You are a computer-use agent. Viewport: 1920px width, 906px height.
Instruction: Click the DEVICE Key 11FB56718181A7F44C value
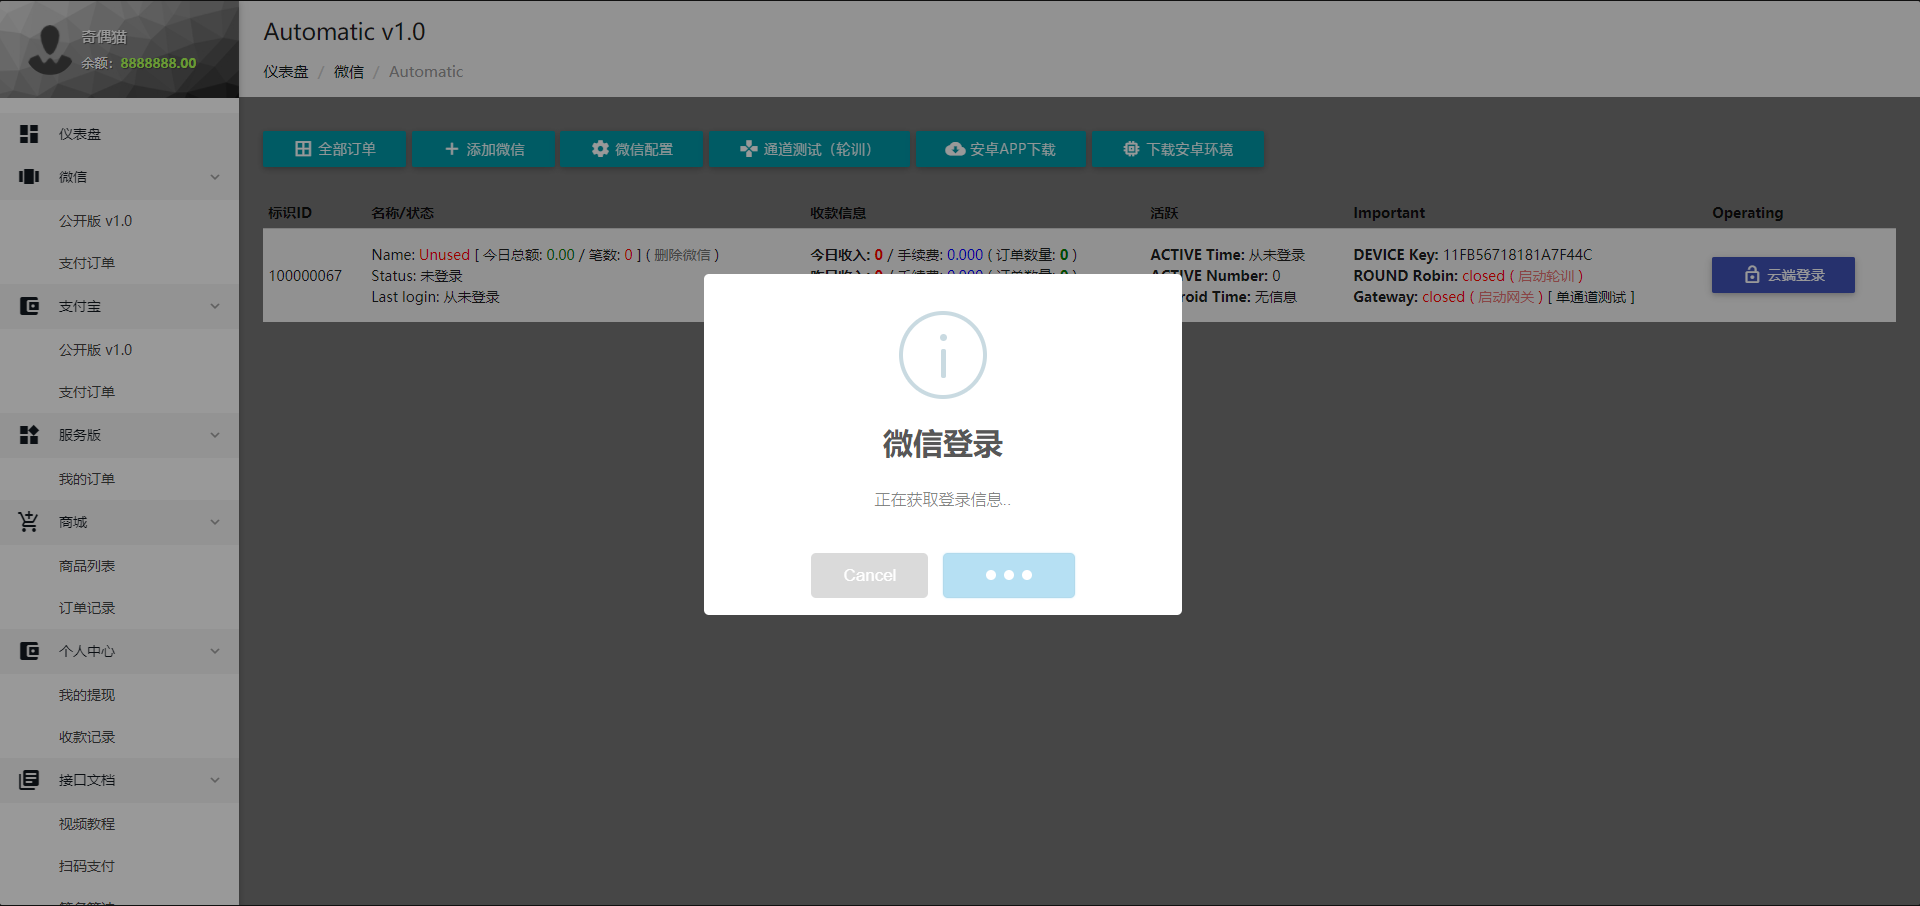1517,255
